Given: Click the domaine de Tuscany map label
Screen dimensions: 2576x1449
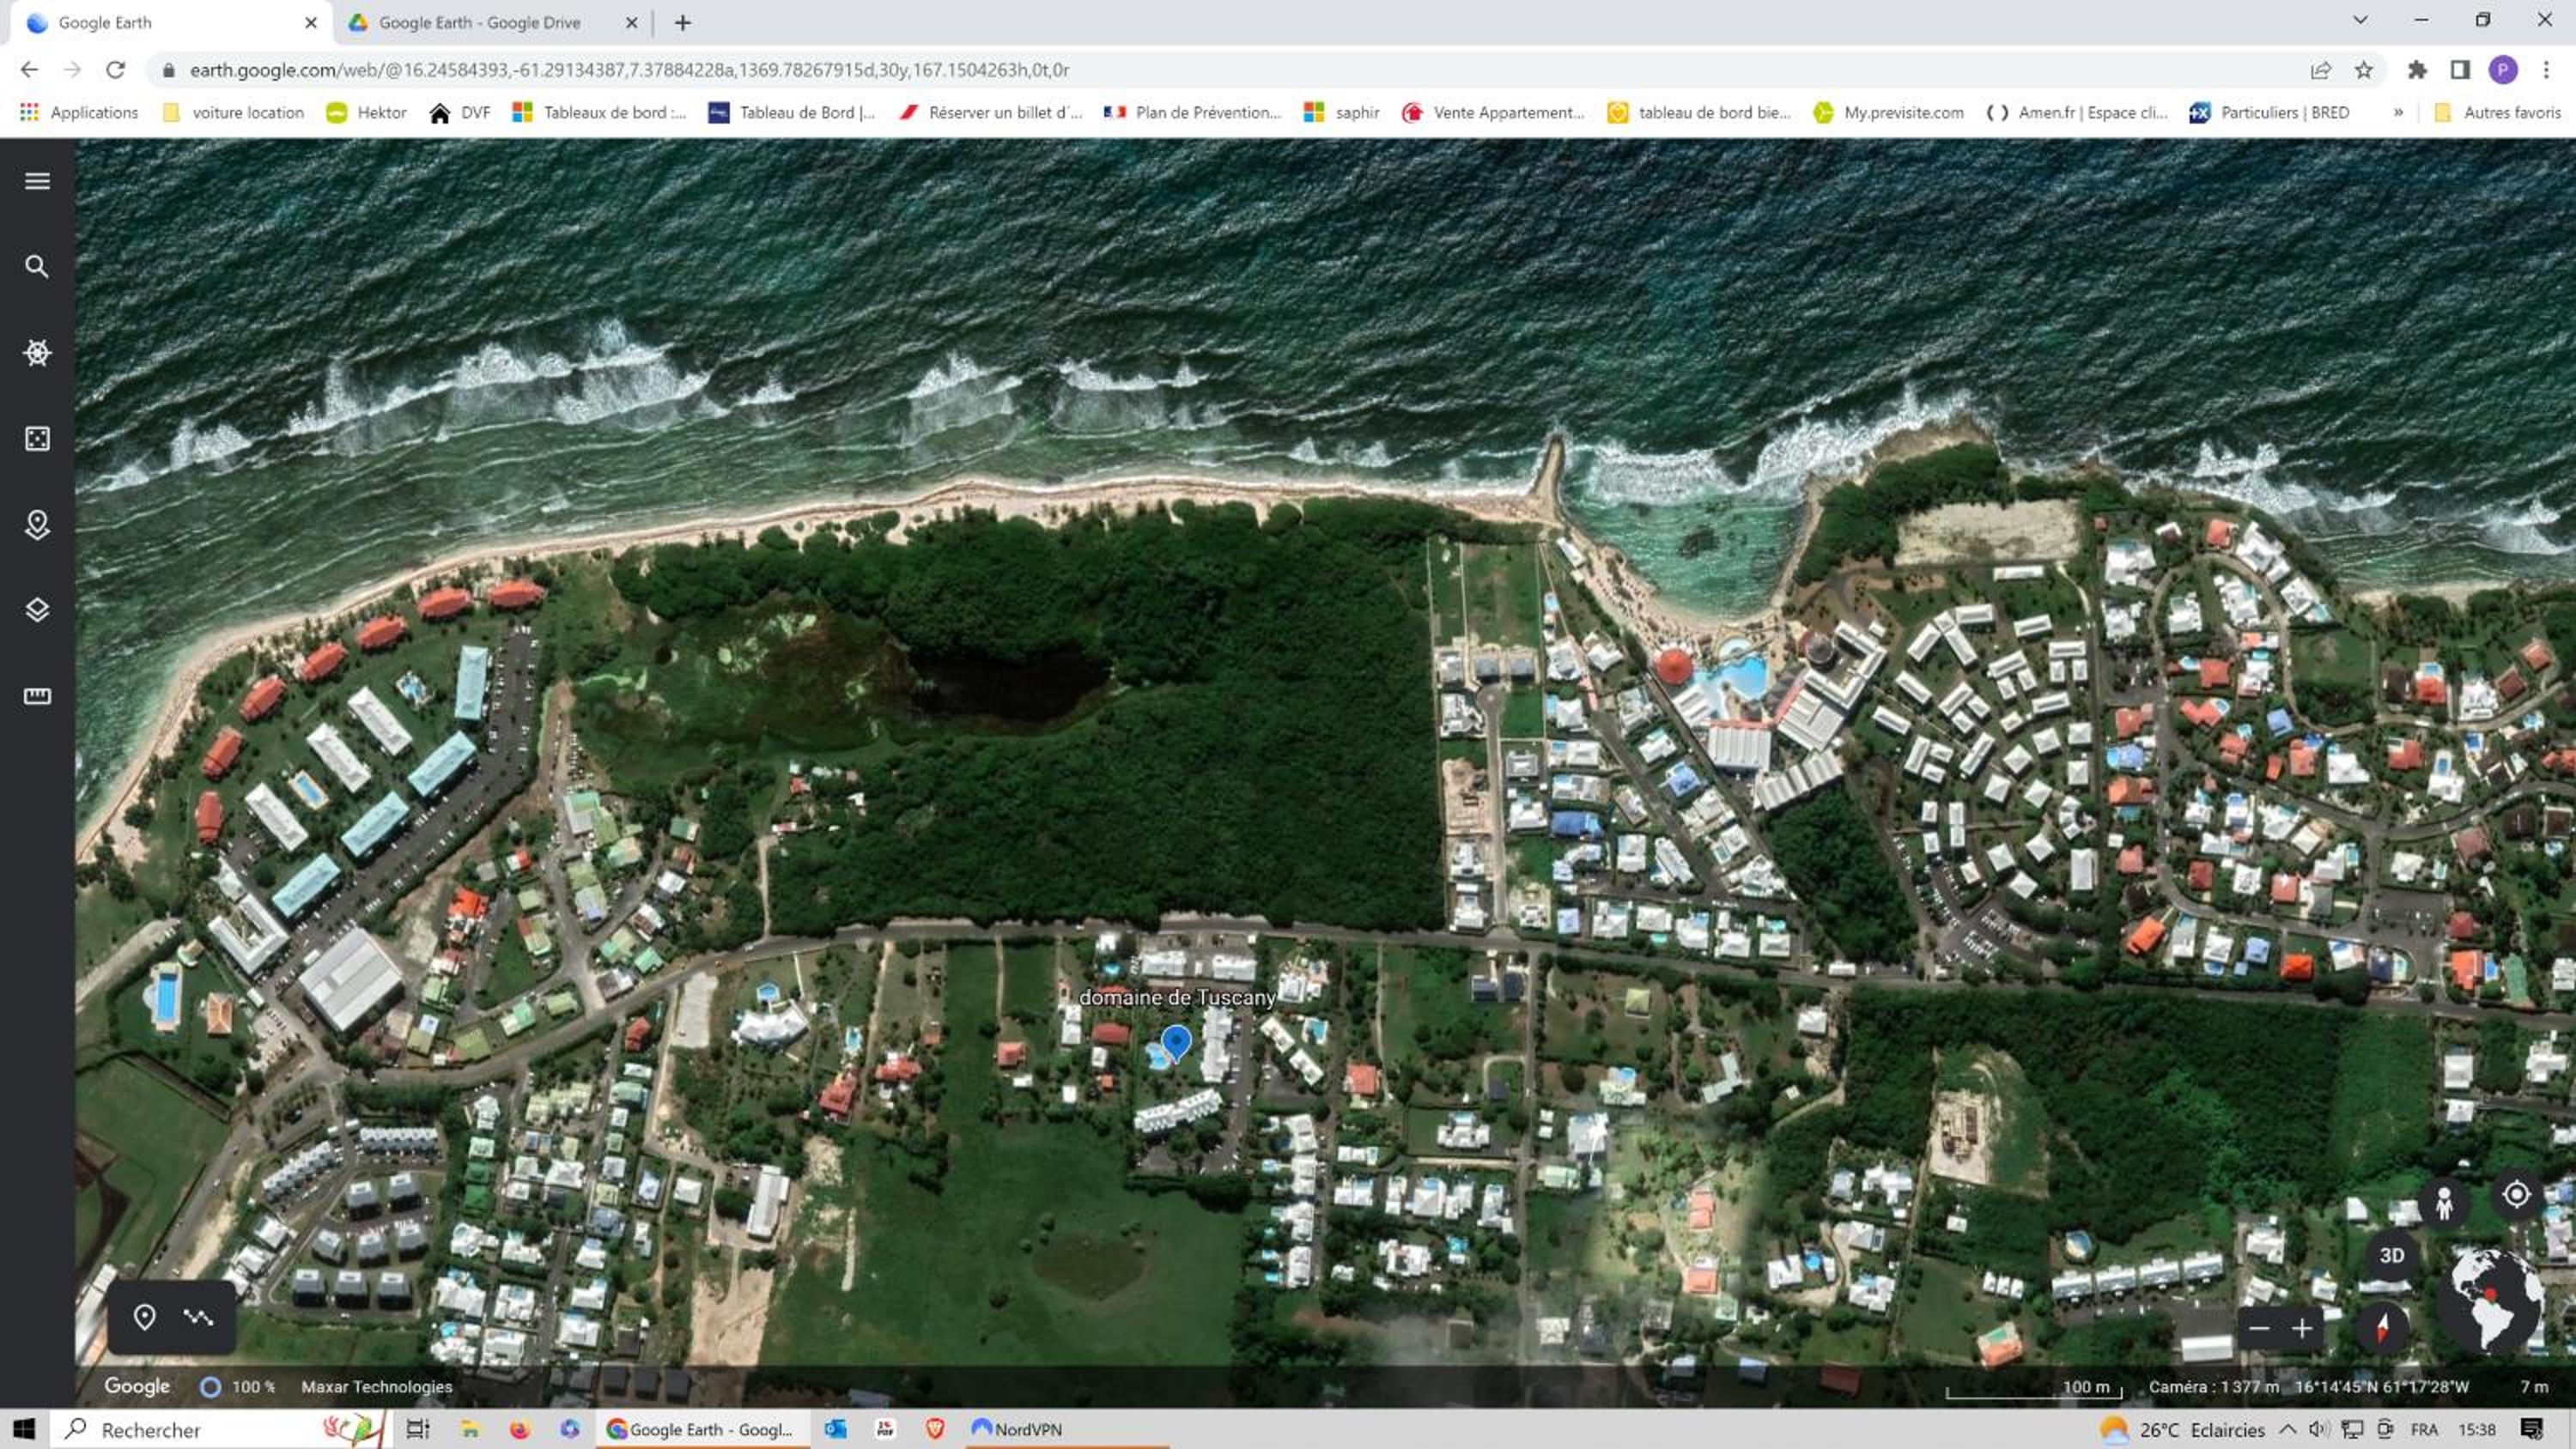Looking at the screenshot, I should click(1177, 997).
